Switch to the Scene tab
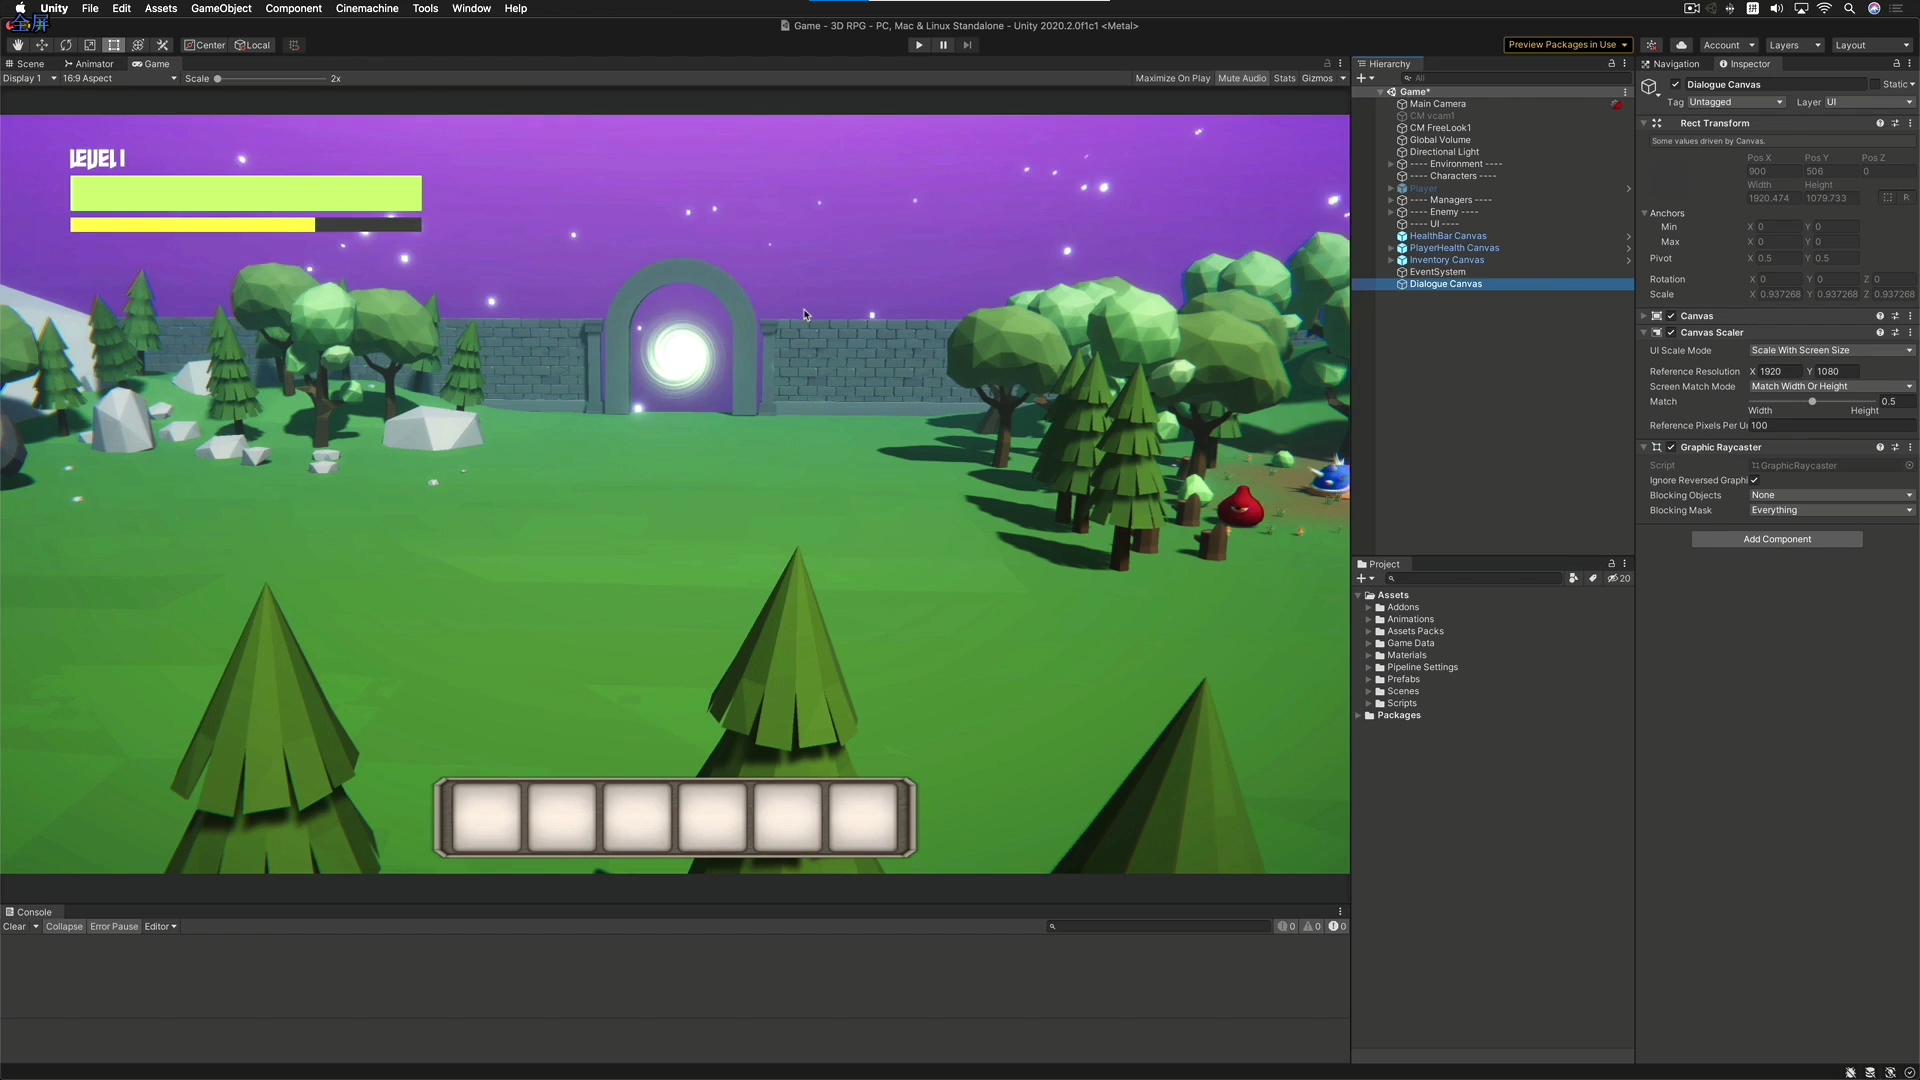The image size is (1920, 1080). 25,63
